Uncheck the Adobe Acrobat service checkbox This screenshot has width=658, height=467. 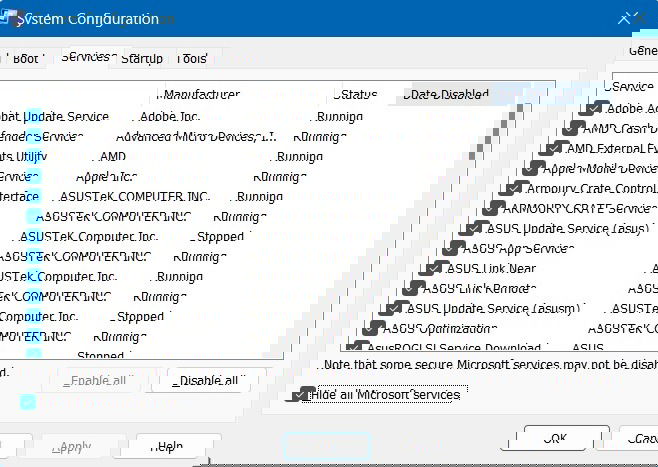click(x=593, y=109)
